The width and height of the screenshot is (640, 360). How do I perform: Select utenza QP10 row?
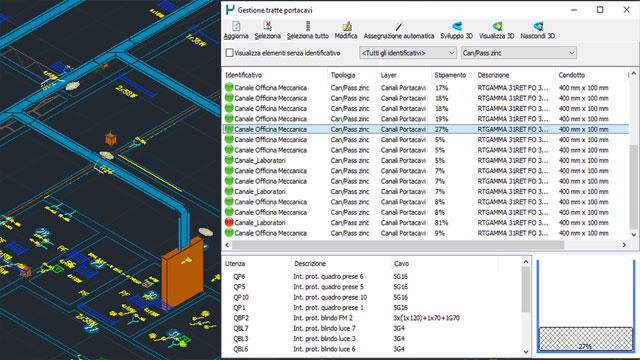coord(372,297)
